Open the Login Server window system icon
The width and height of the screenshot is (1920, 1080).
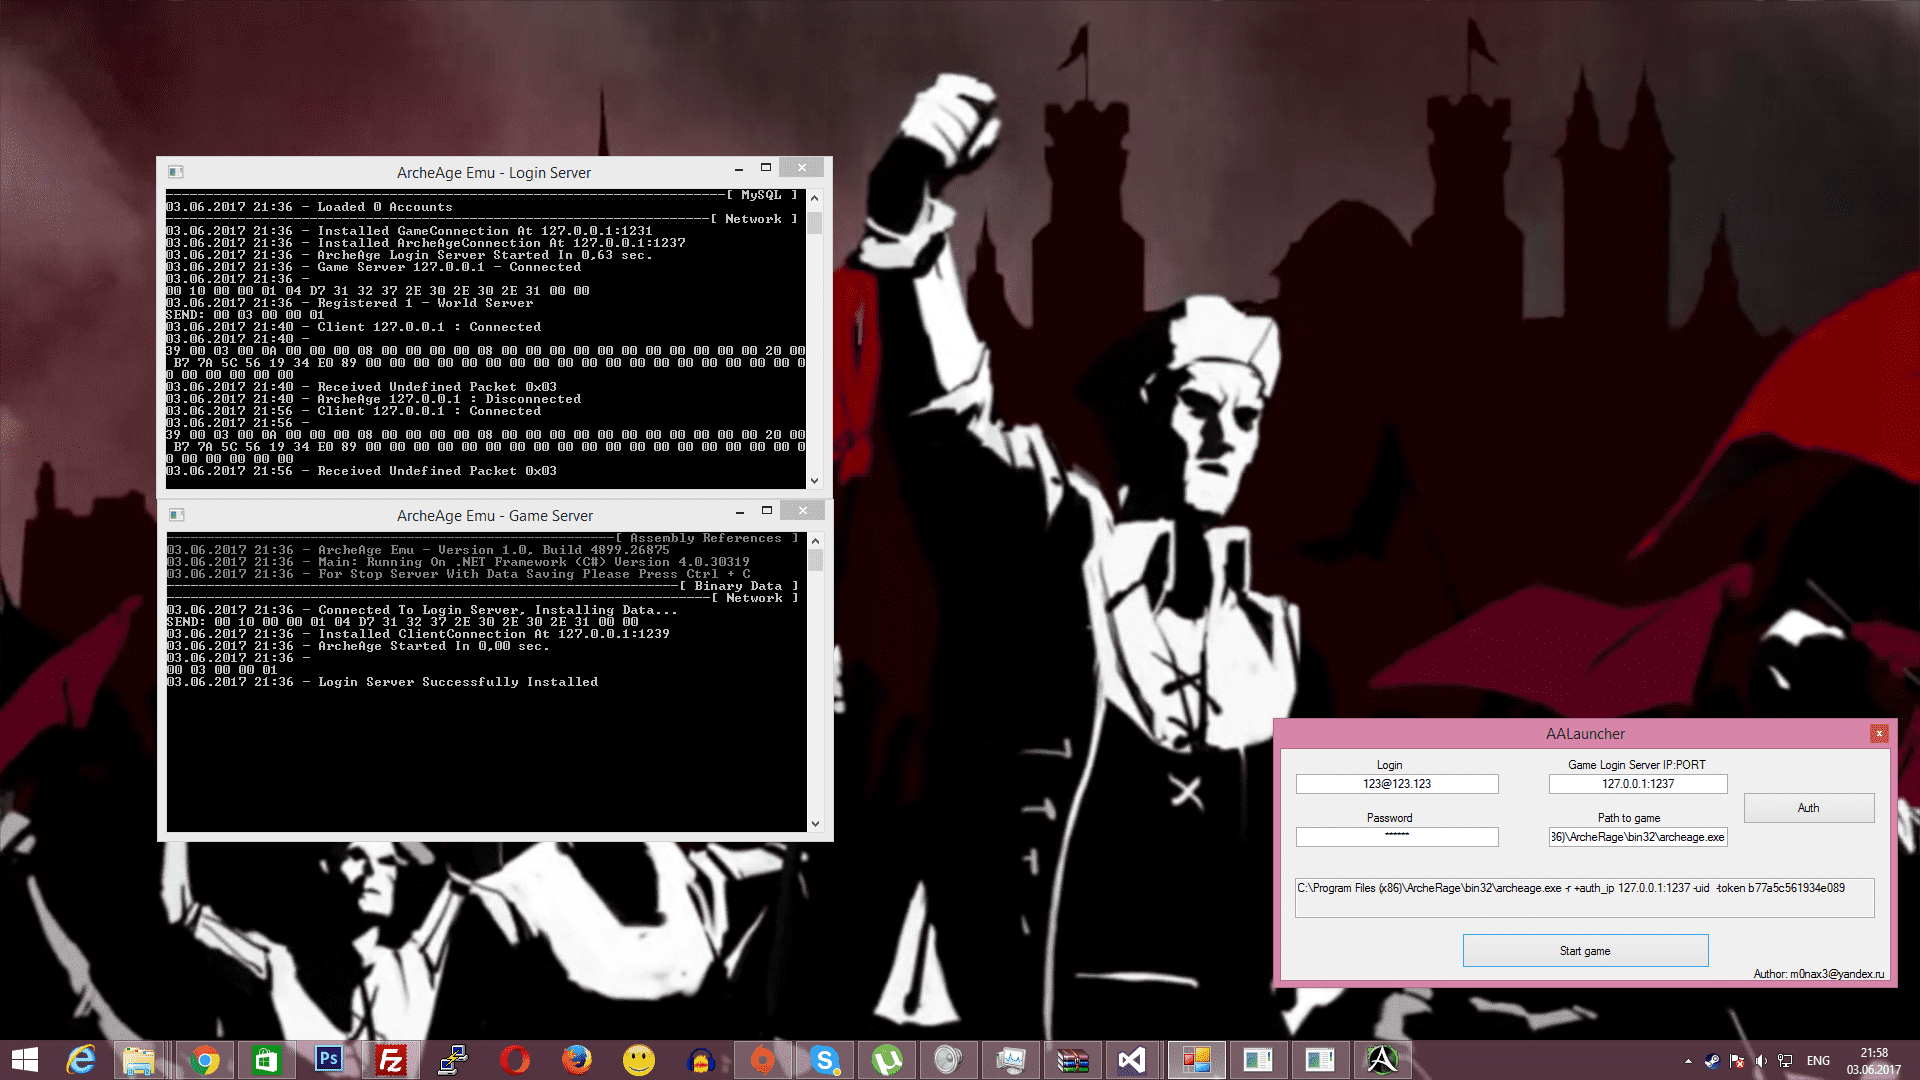[176, 172]
